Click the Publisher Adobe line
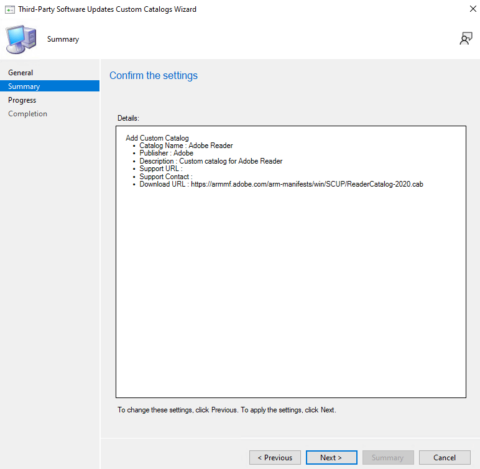 pyautogui.click(x=166, y=153)
